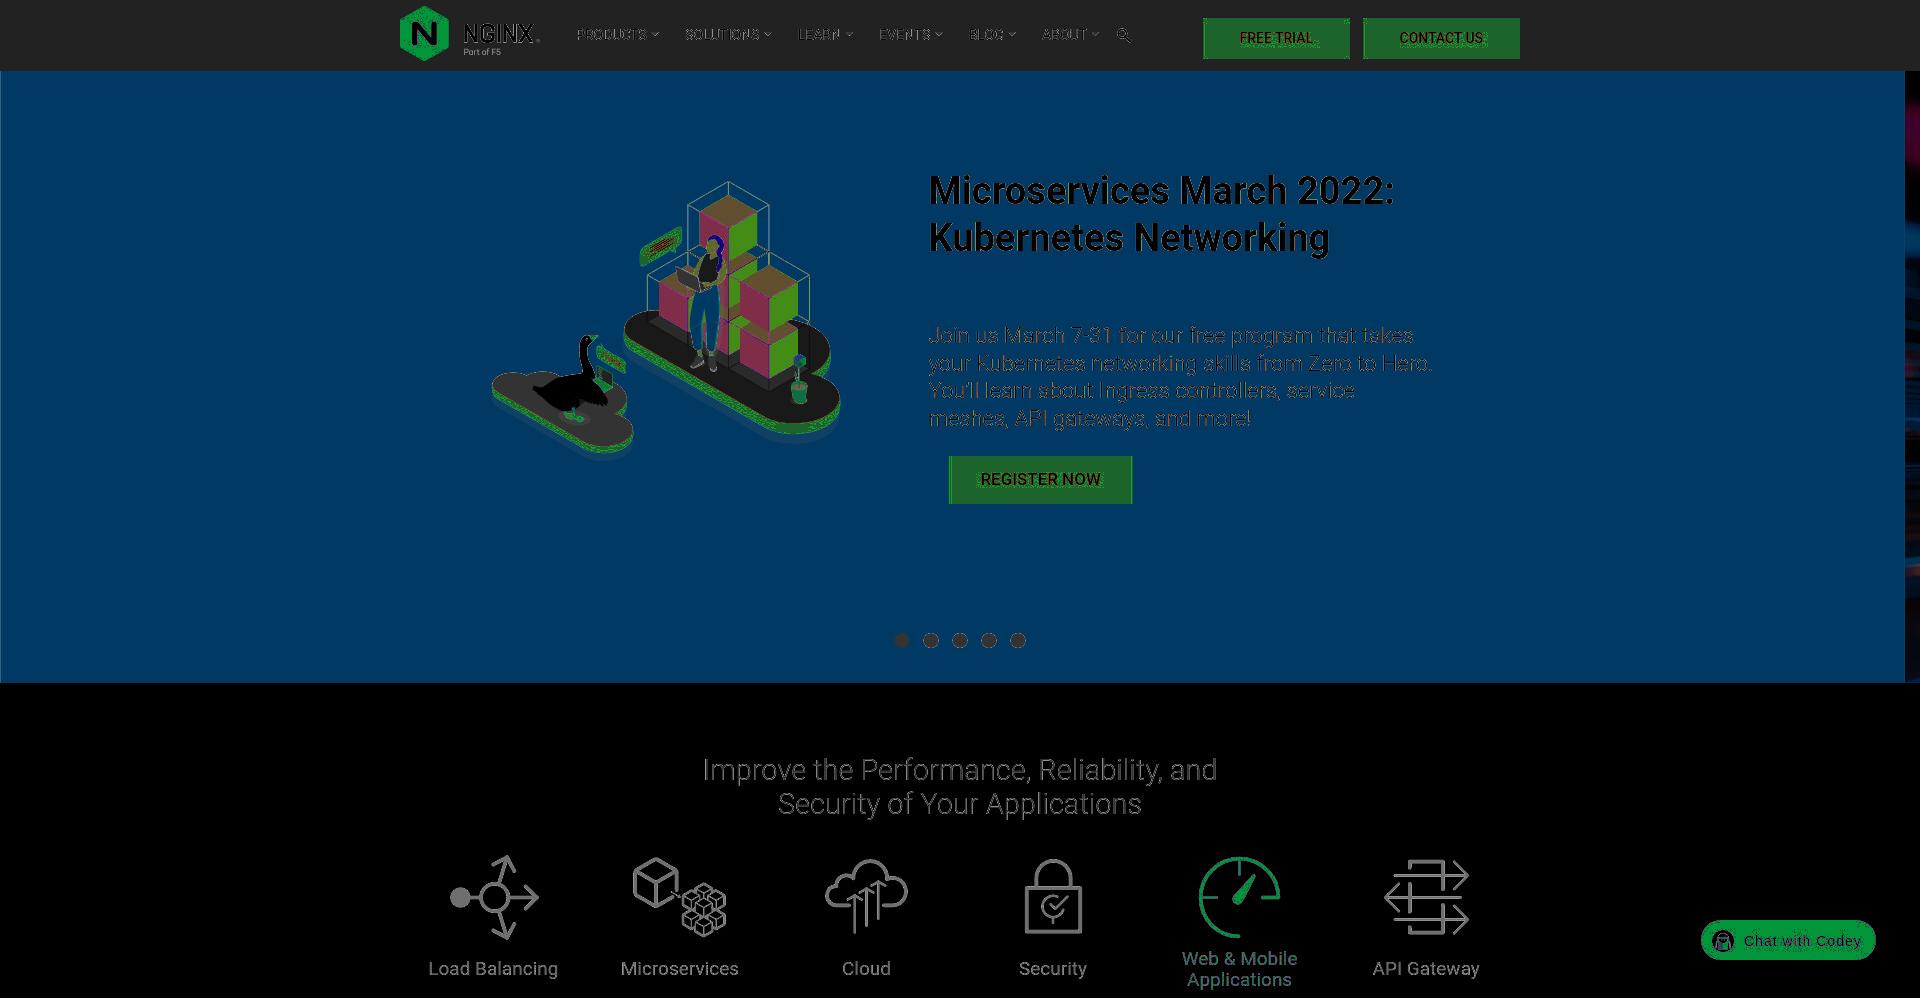Open the Events nav item

click(x=905, y=35)
